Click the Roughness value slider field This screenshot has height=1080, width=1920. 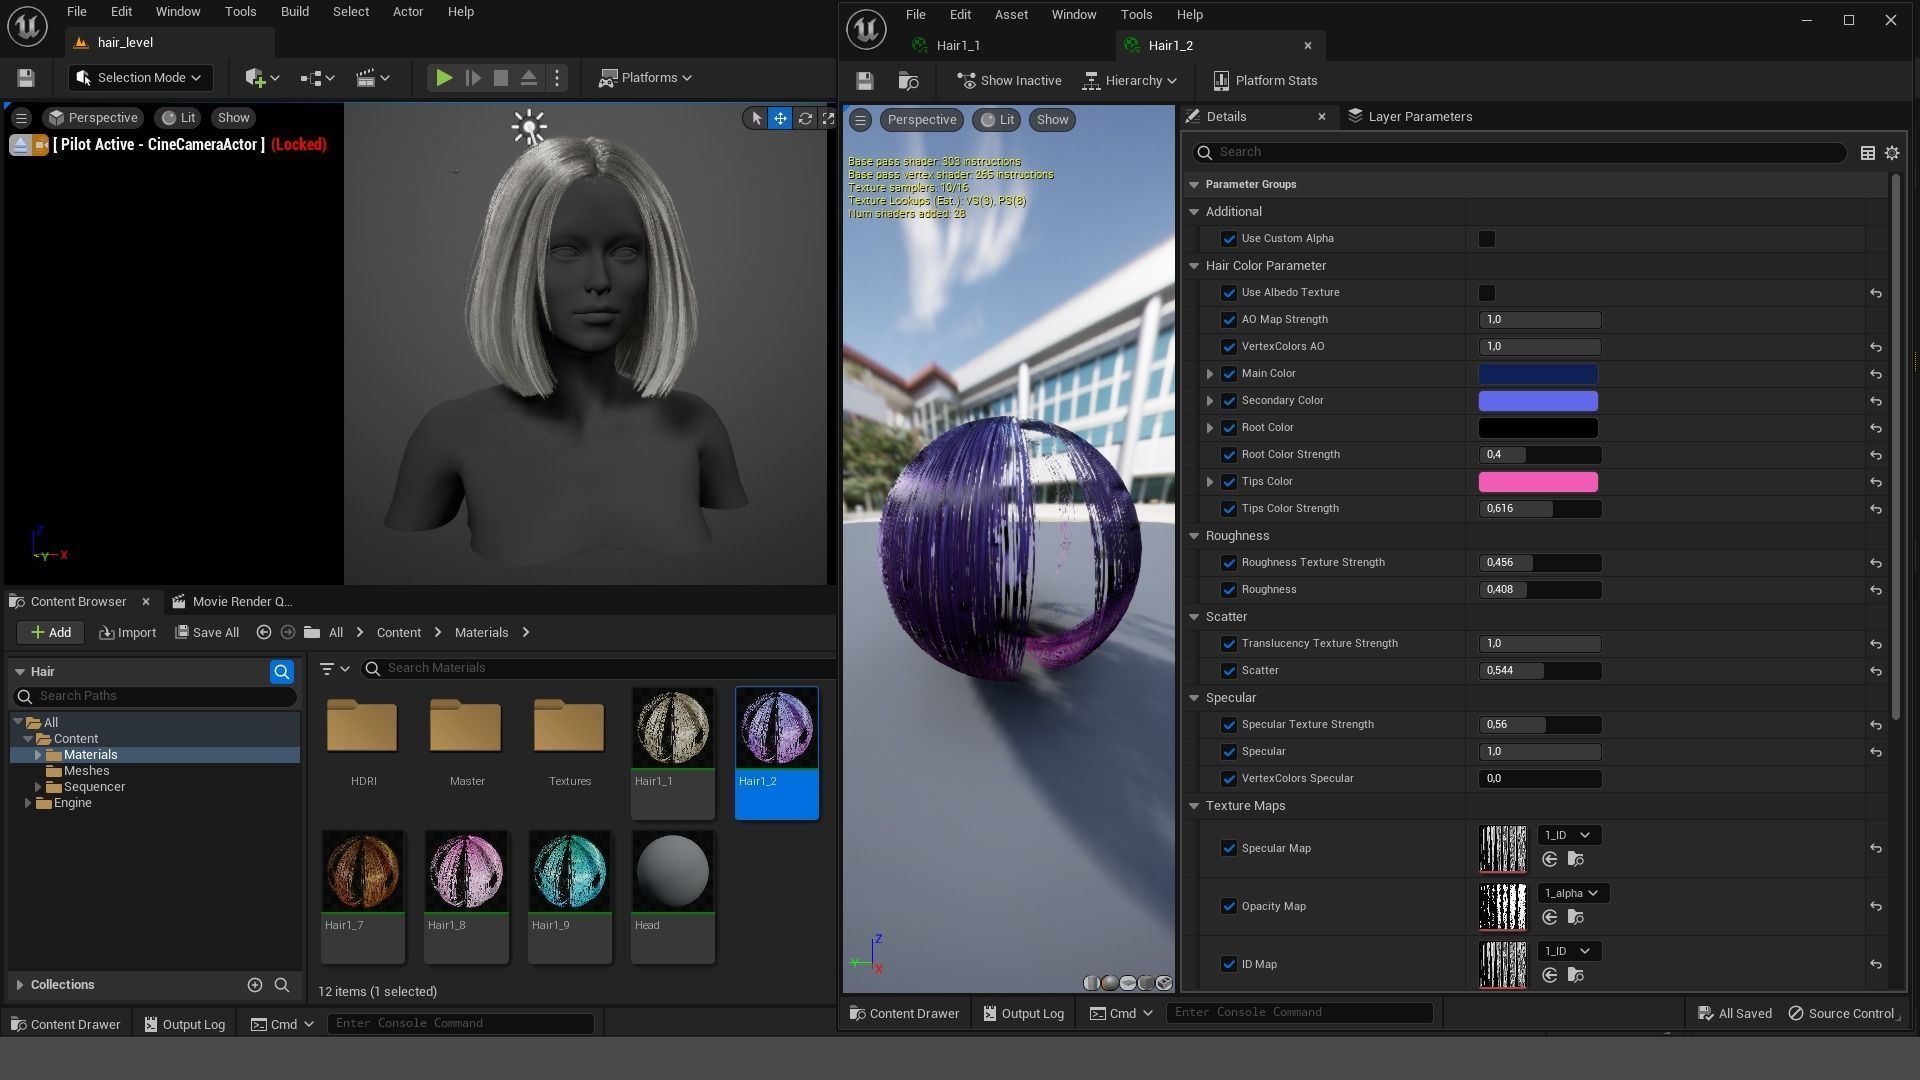[1540, 590]
